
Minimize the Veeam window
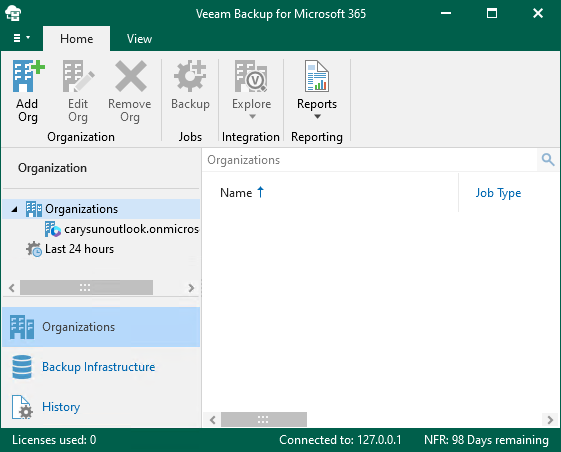tap(446, 14)
